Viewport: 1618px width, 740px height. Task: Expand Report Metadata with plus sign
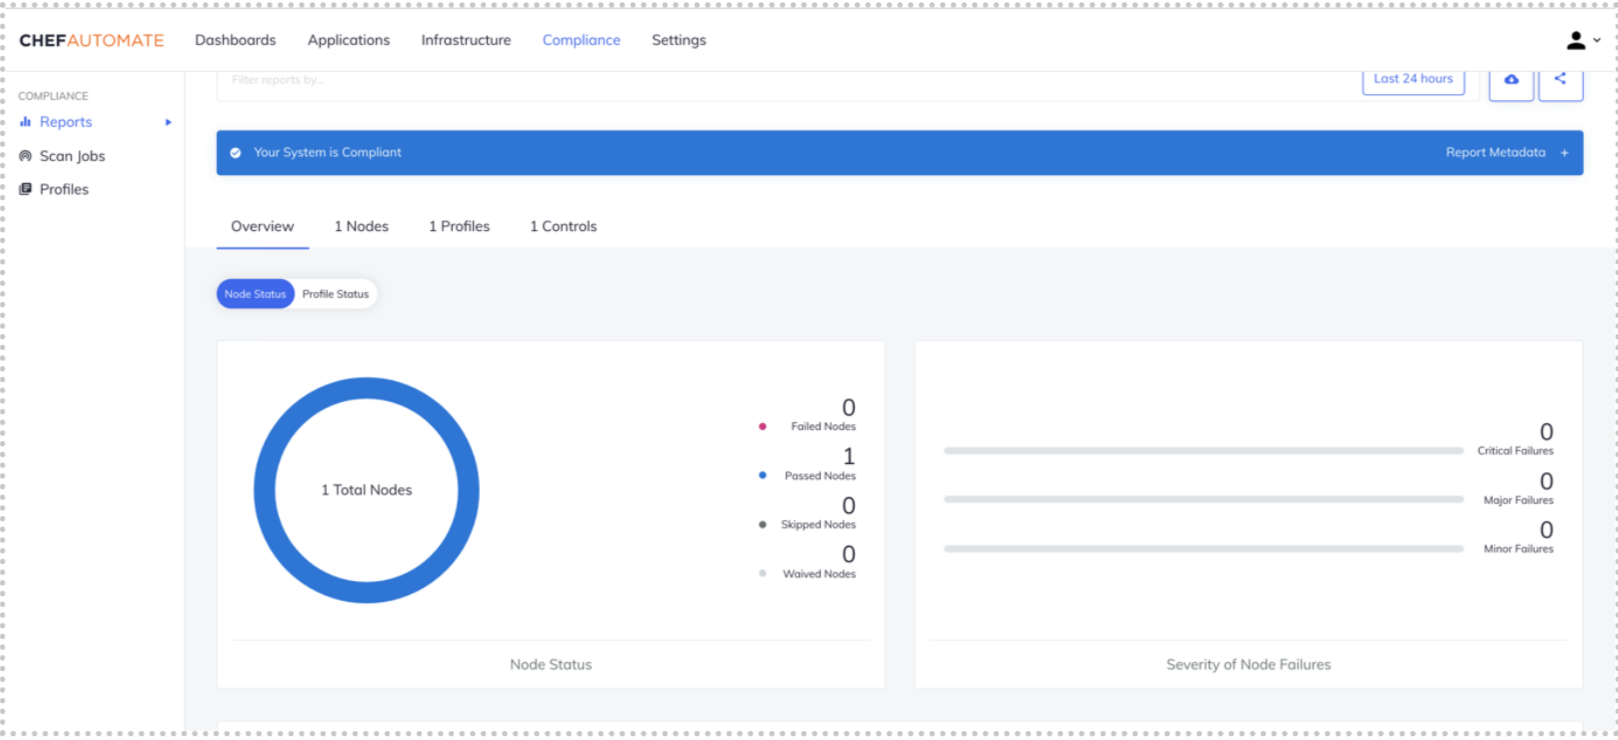(x=1564, y=153)
